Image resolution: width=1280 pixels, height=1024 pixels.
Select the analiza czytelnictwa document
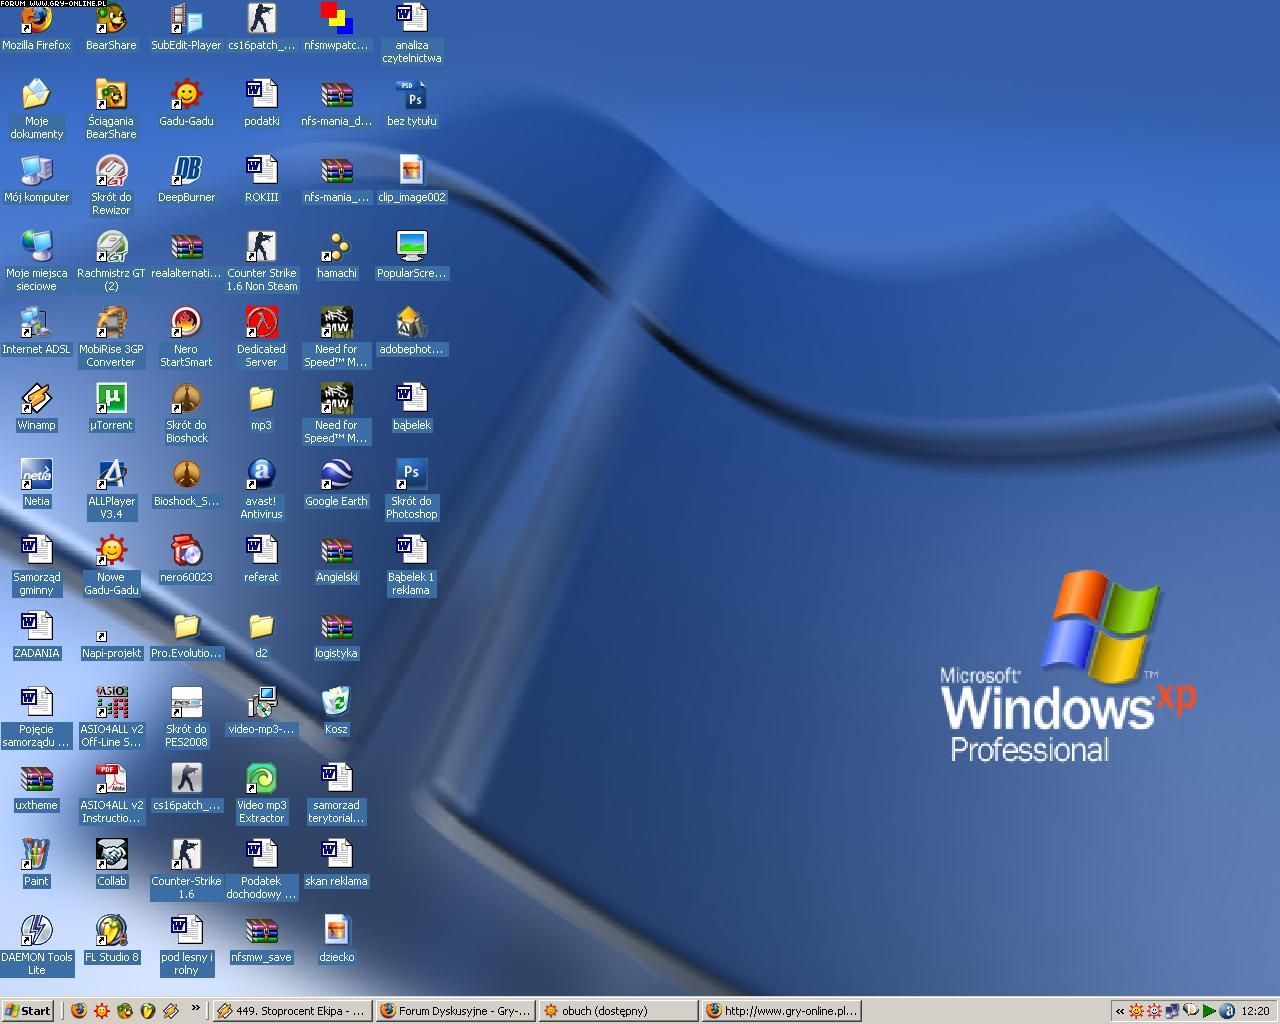pyautogui.click(x=411, y=33)
